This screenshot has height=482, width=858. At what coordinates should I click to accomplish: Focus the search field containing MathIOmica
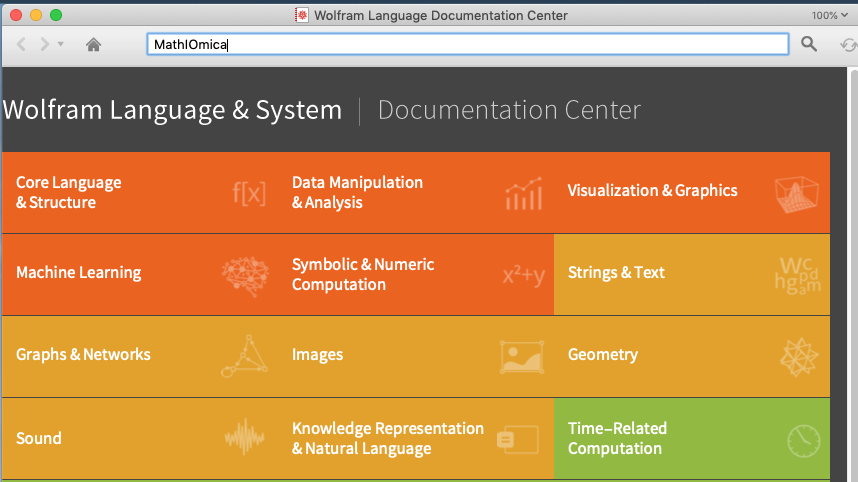click(468, 44)
